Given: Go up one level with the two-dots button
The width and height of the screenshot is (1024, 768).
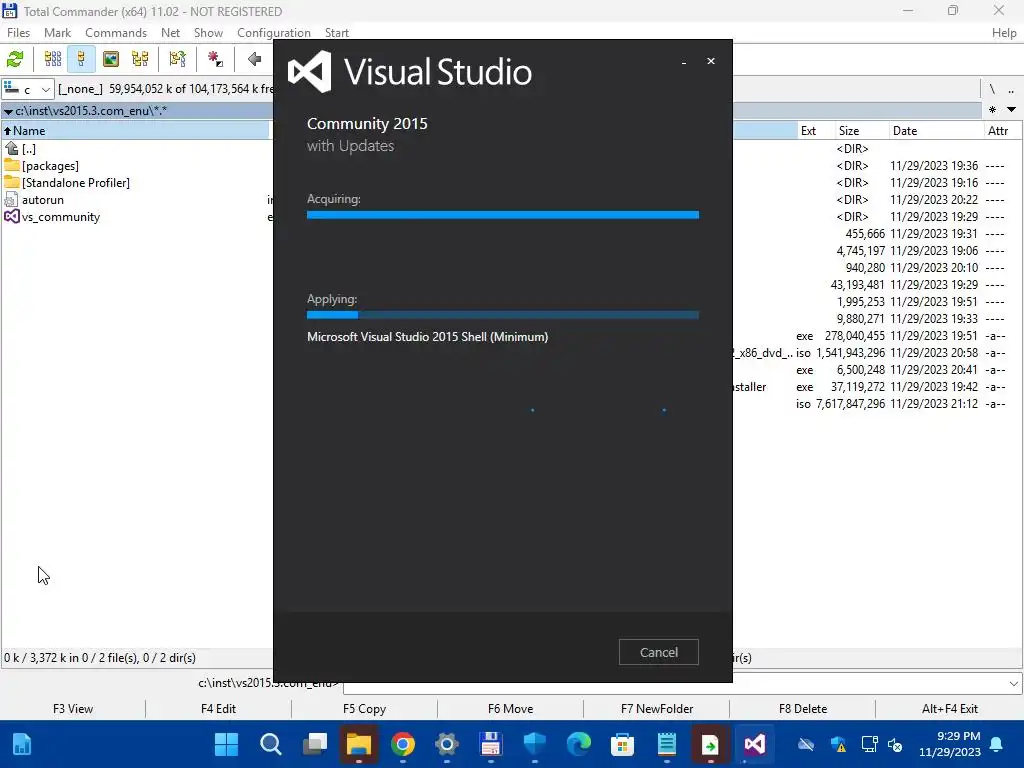Looking at the screenshot, I should (x=1011, y=89).
